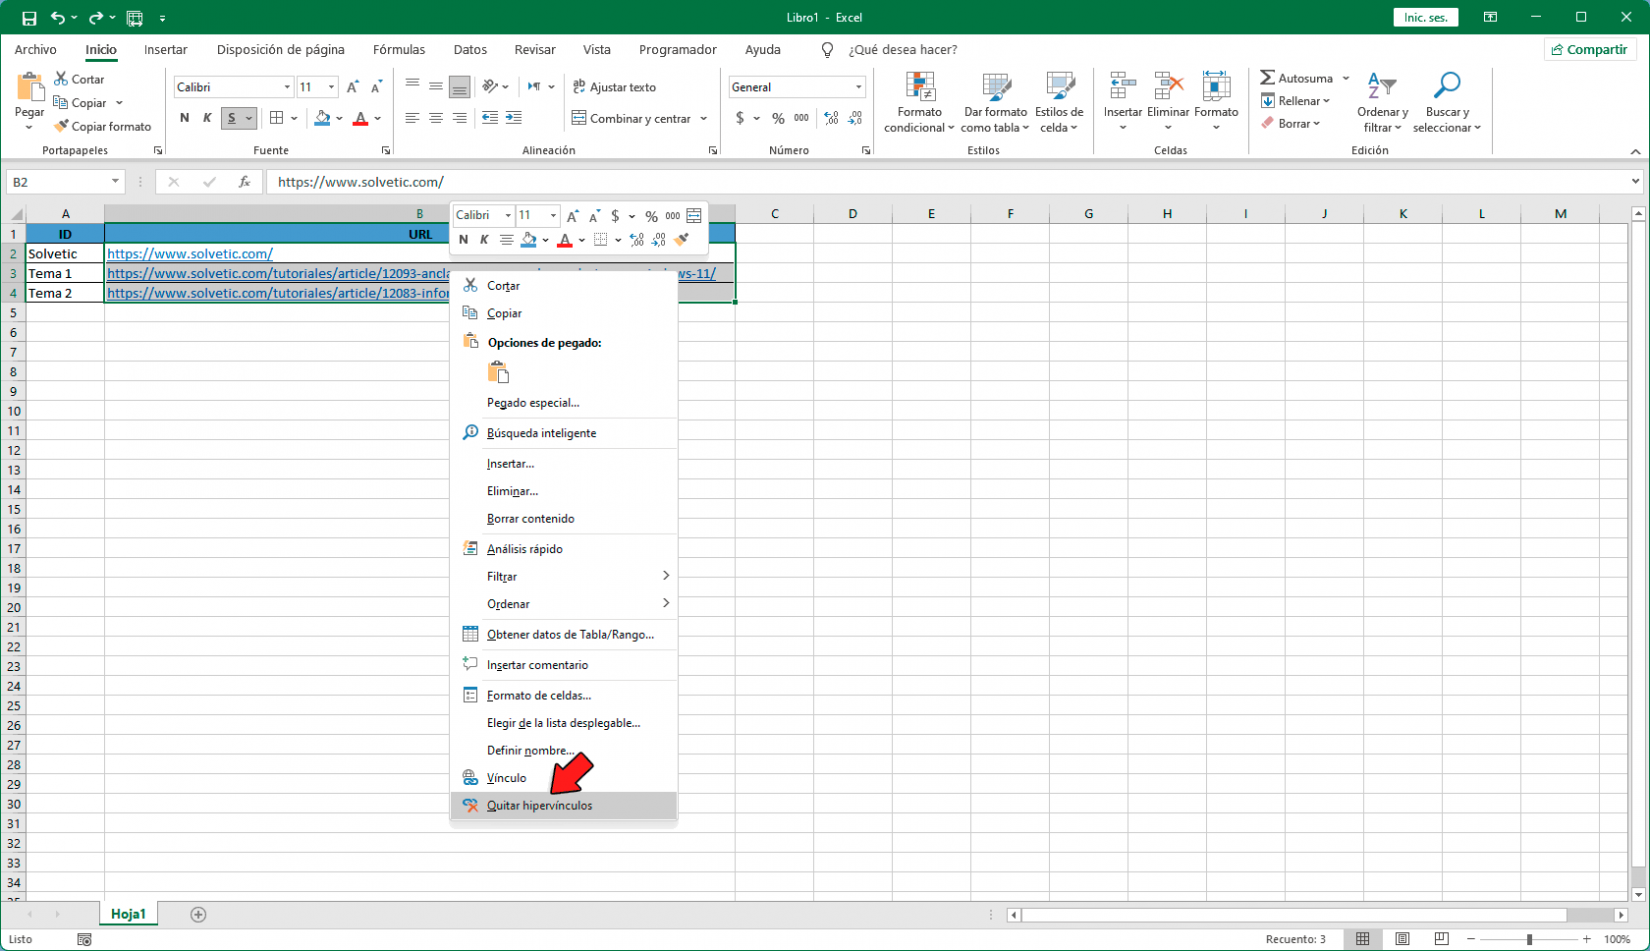Open the Fórmulas ribbon tab
Viewport: 1650px width, 951px height.
click(398, 50)
